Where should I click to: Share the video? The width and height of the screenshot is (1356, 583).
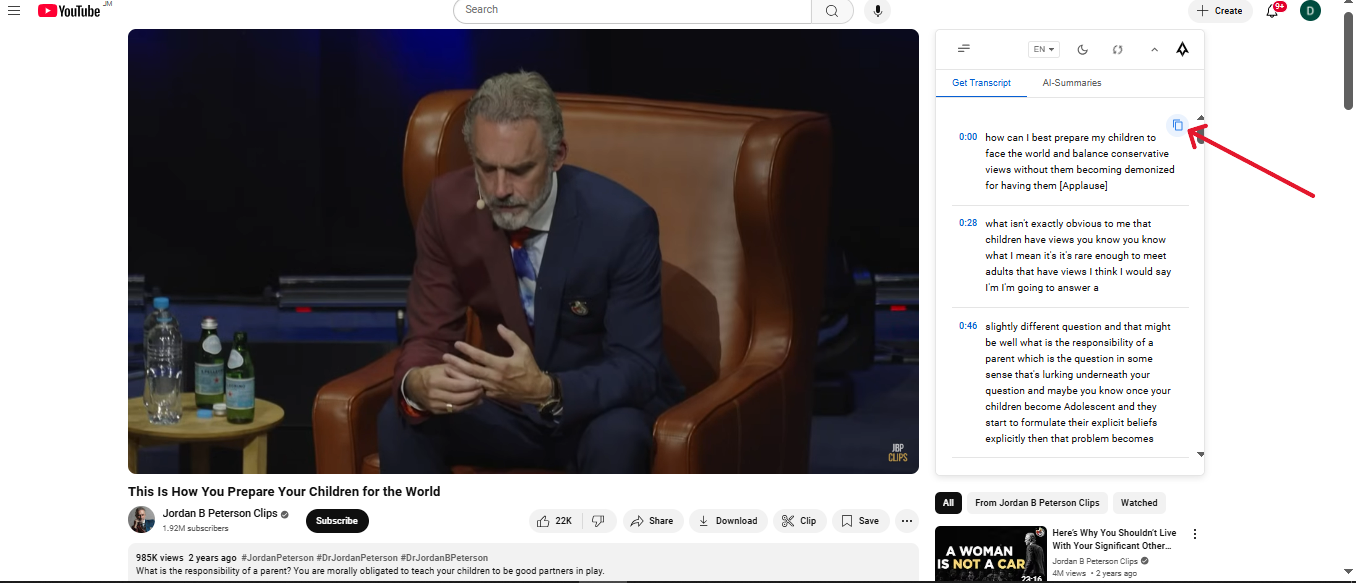coord(653,521)
